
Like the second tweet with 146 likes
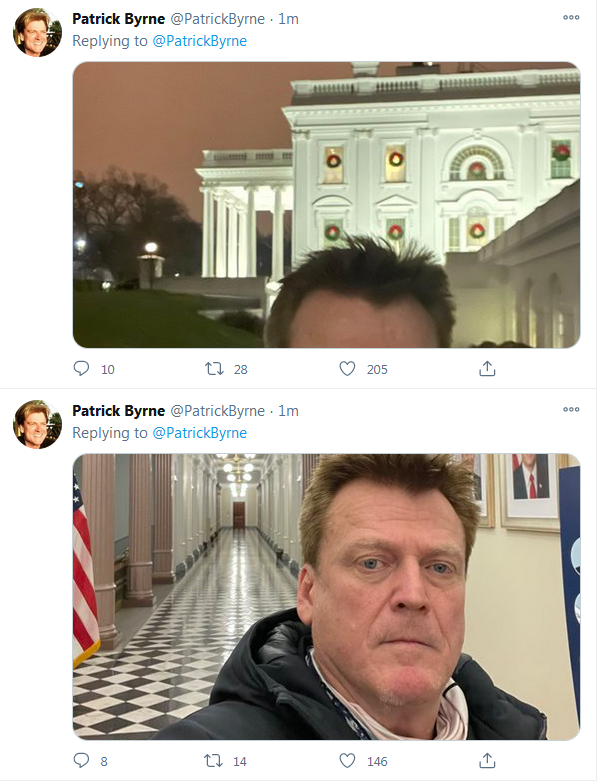(347, 761)
